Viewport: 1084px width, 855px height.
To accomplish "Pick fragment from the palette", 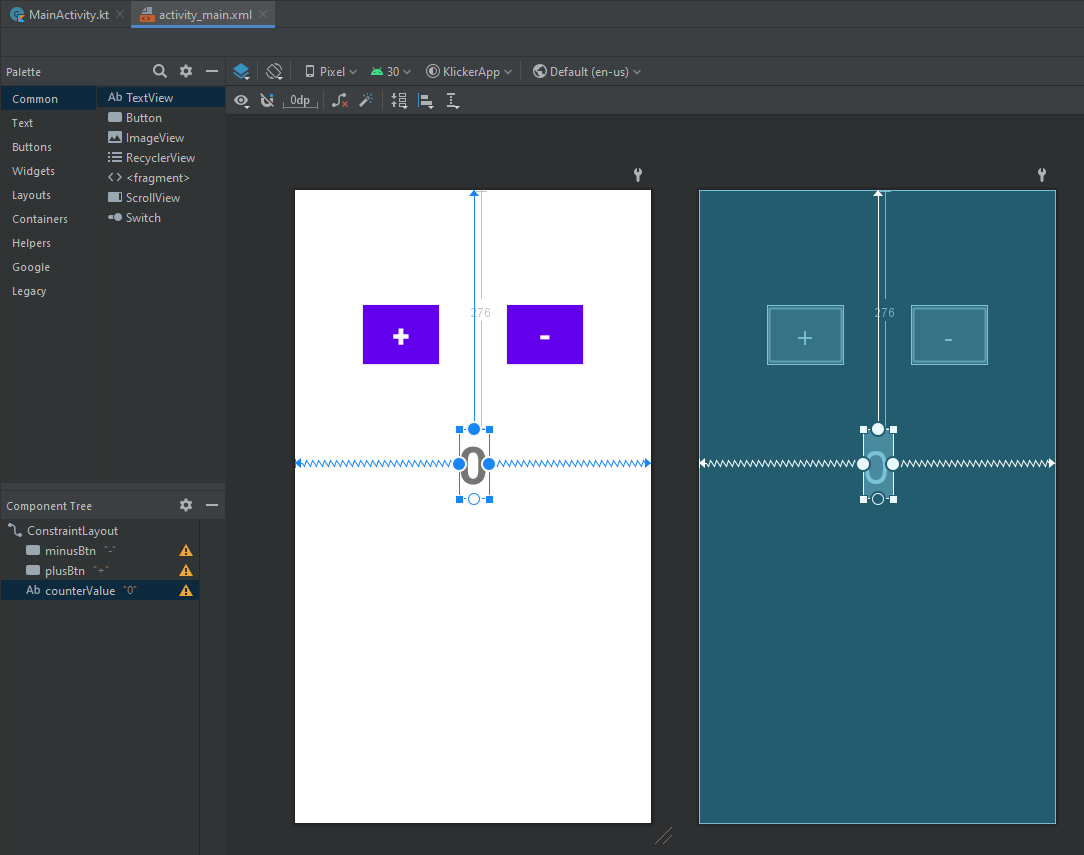I will coord(160,178).
